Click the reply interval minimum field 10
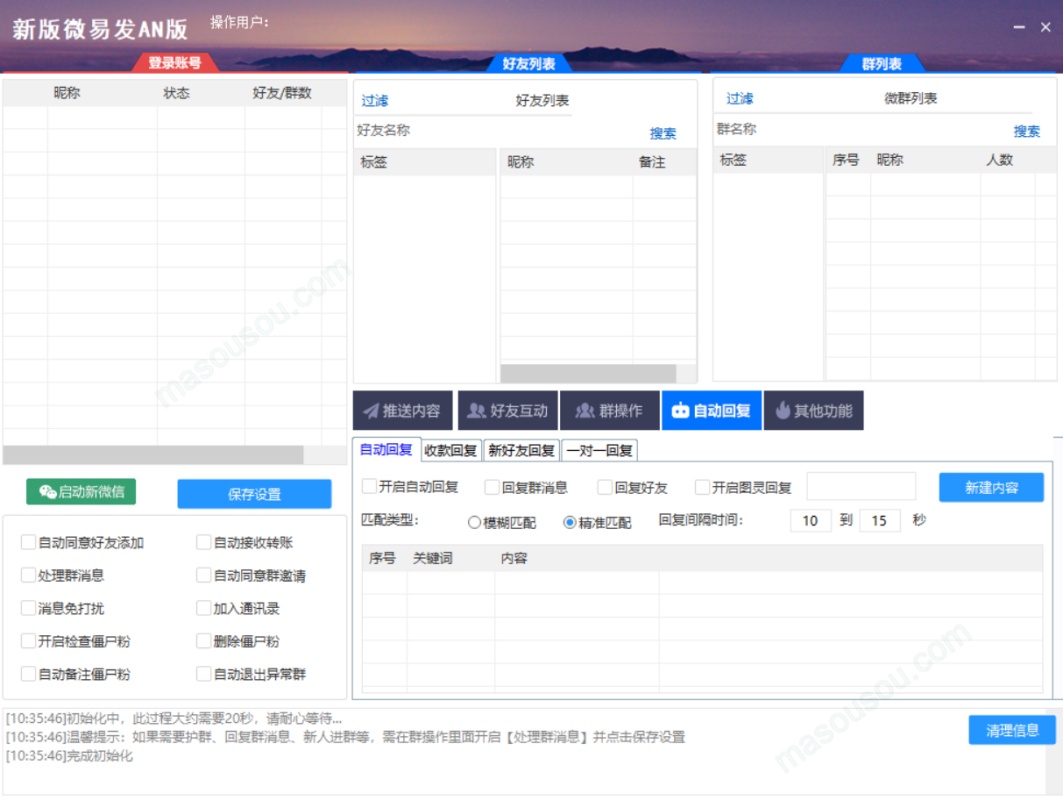Screen dimensions: 1063x800 [x=811, y=521]
